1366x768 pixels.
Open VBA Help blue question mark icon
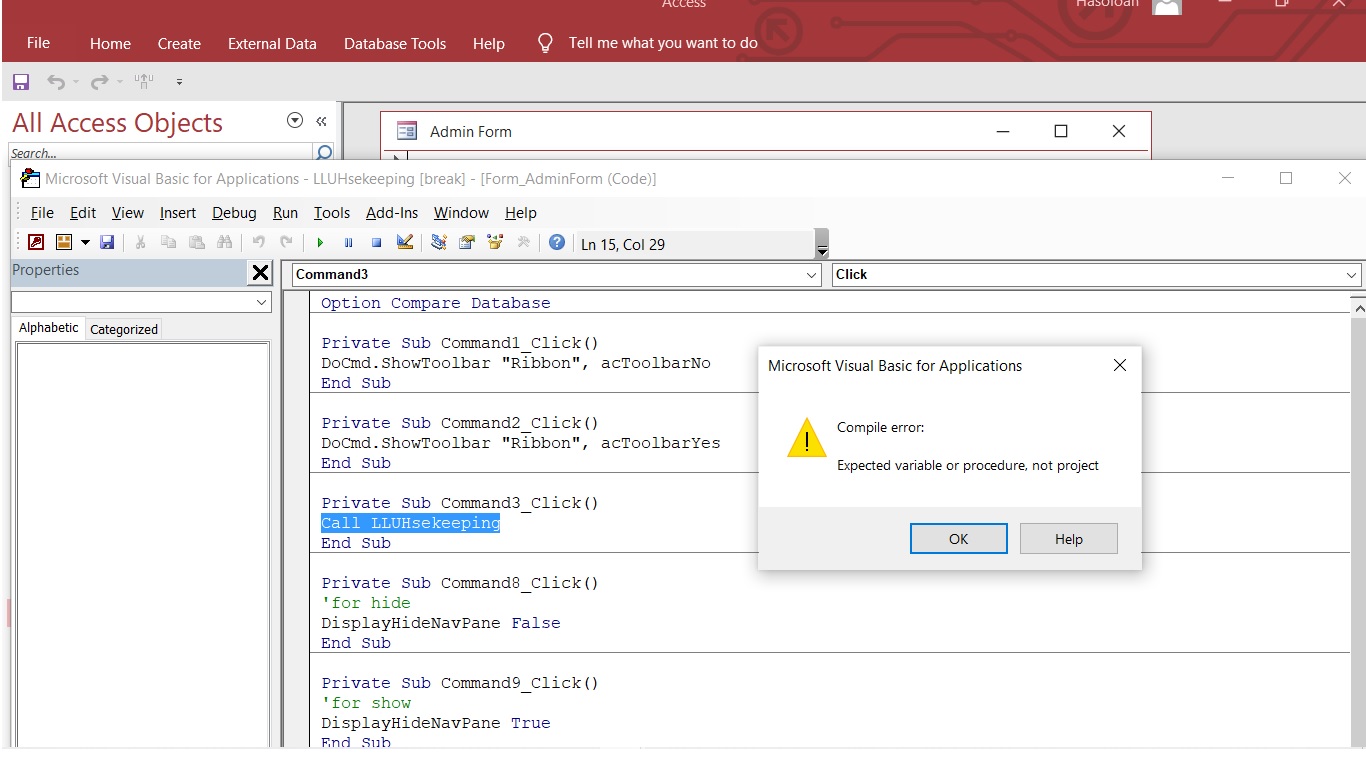coord(557,242)
